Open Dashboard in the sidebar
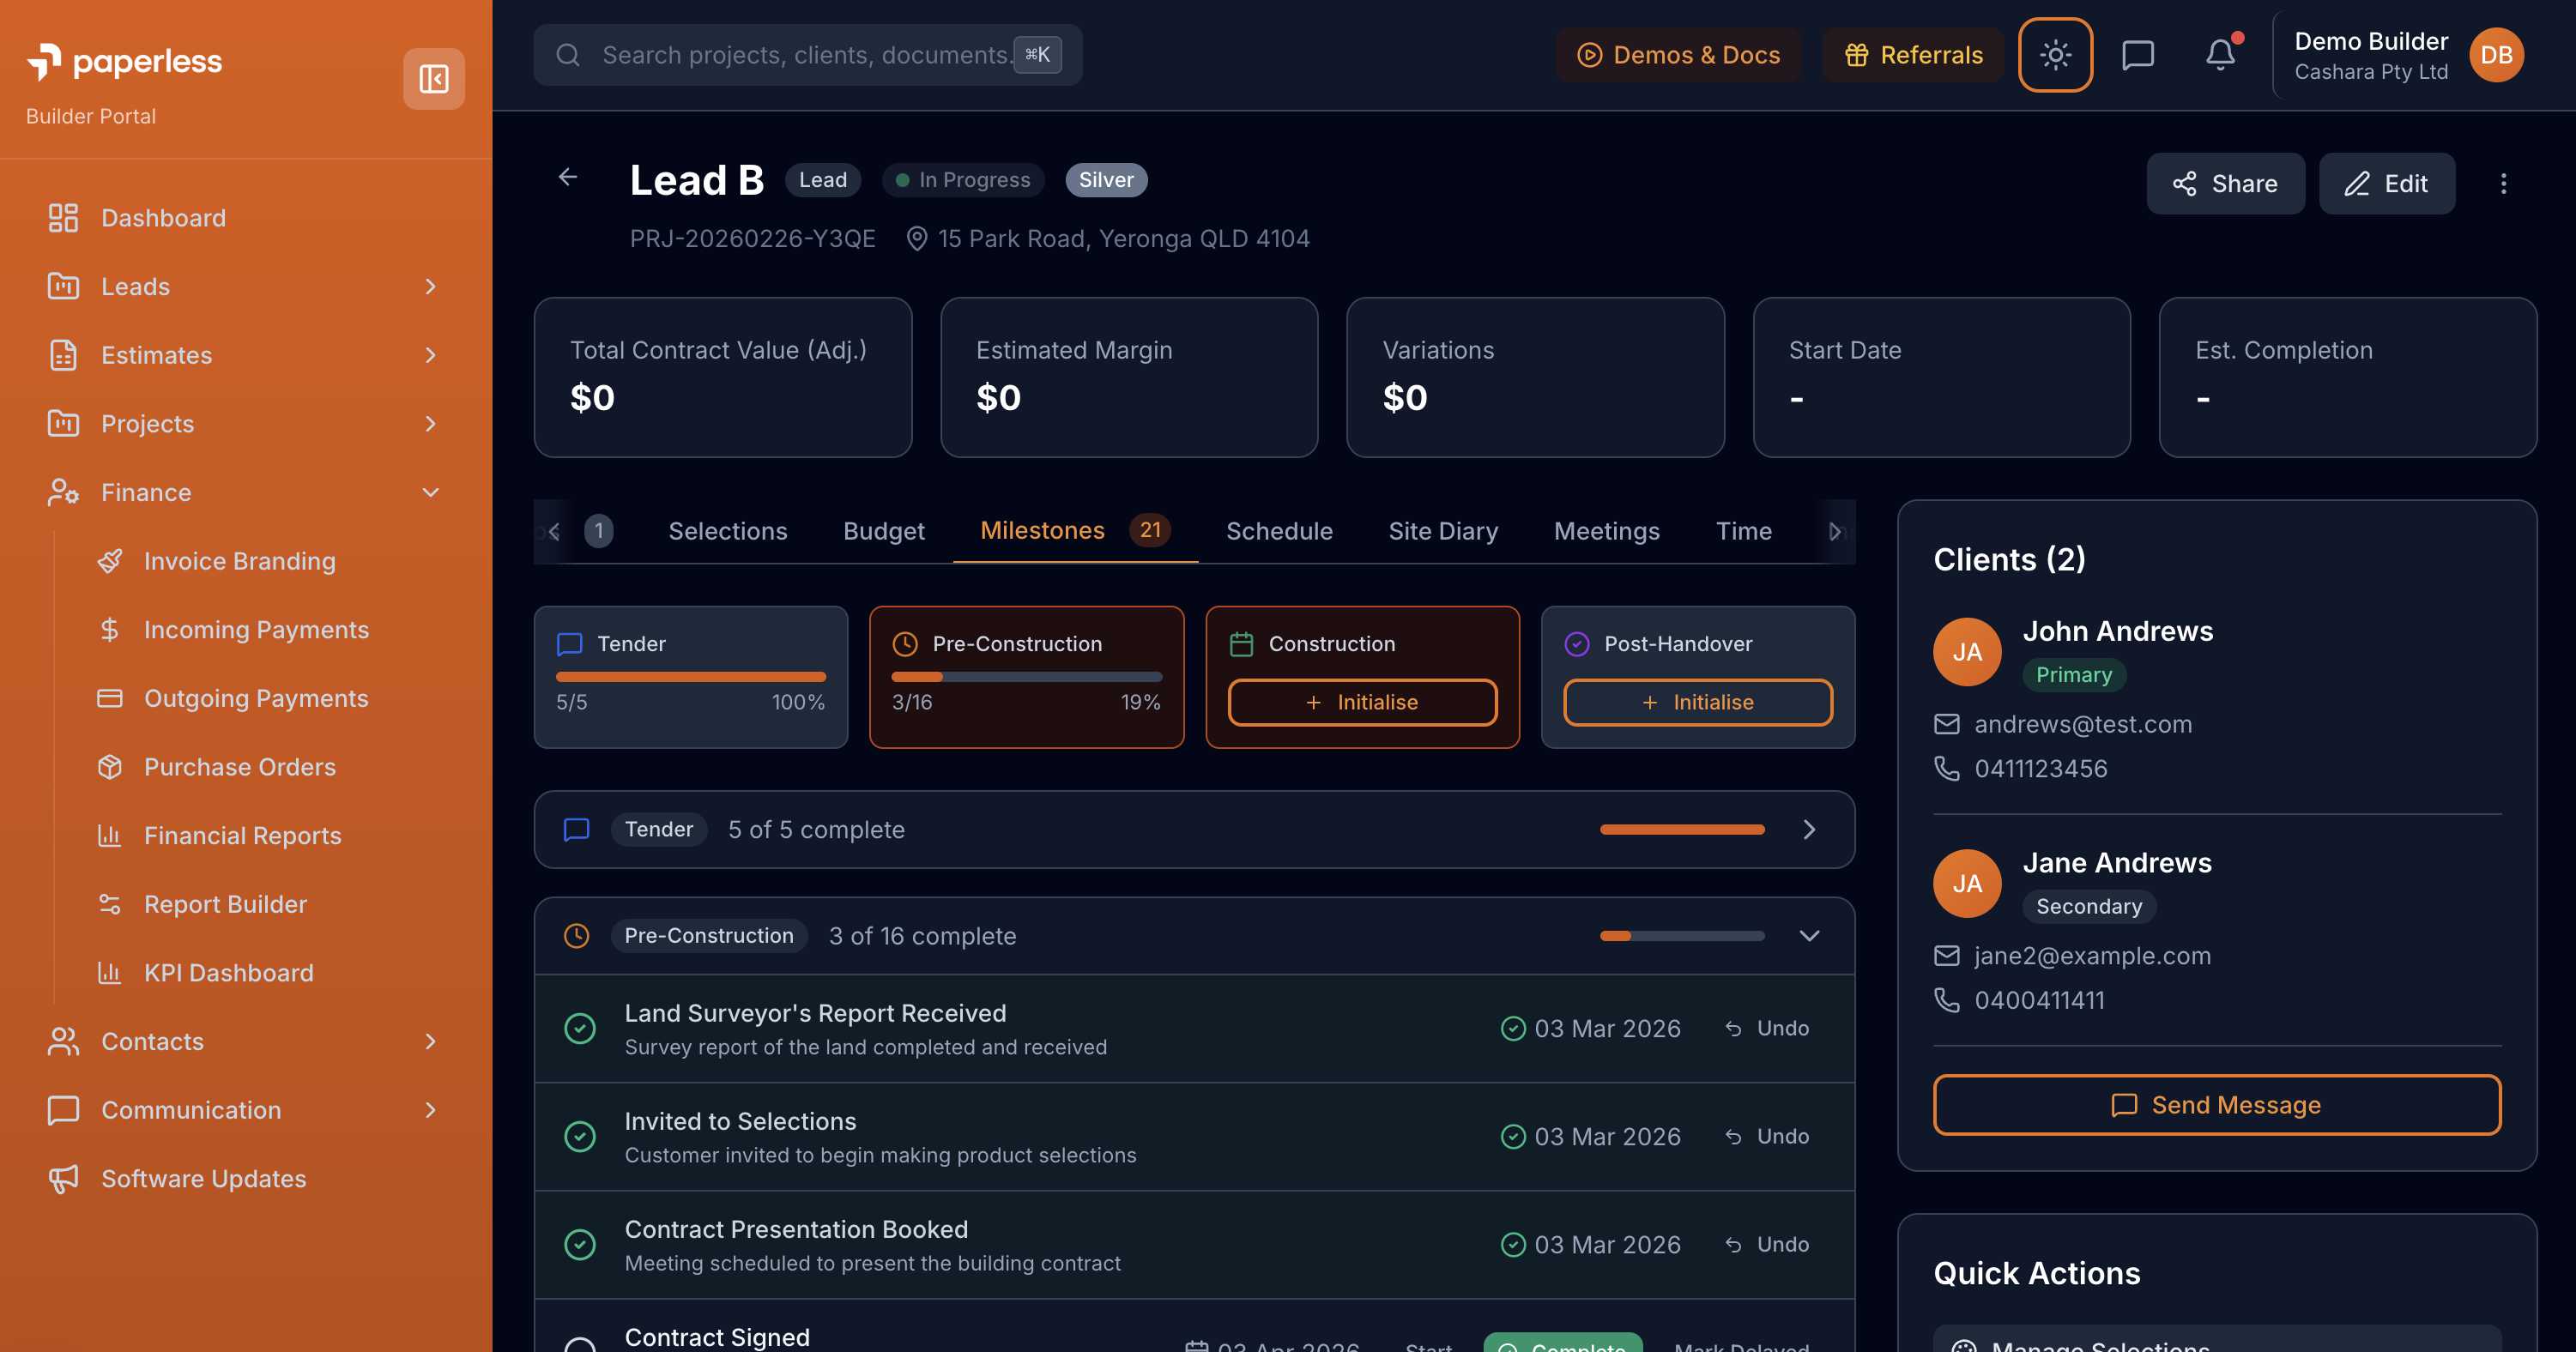 coord(246,218)
